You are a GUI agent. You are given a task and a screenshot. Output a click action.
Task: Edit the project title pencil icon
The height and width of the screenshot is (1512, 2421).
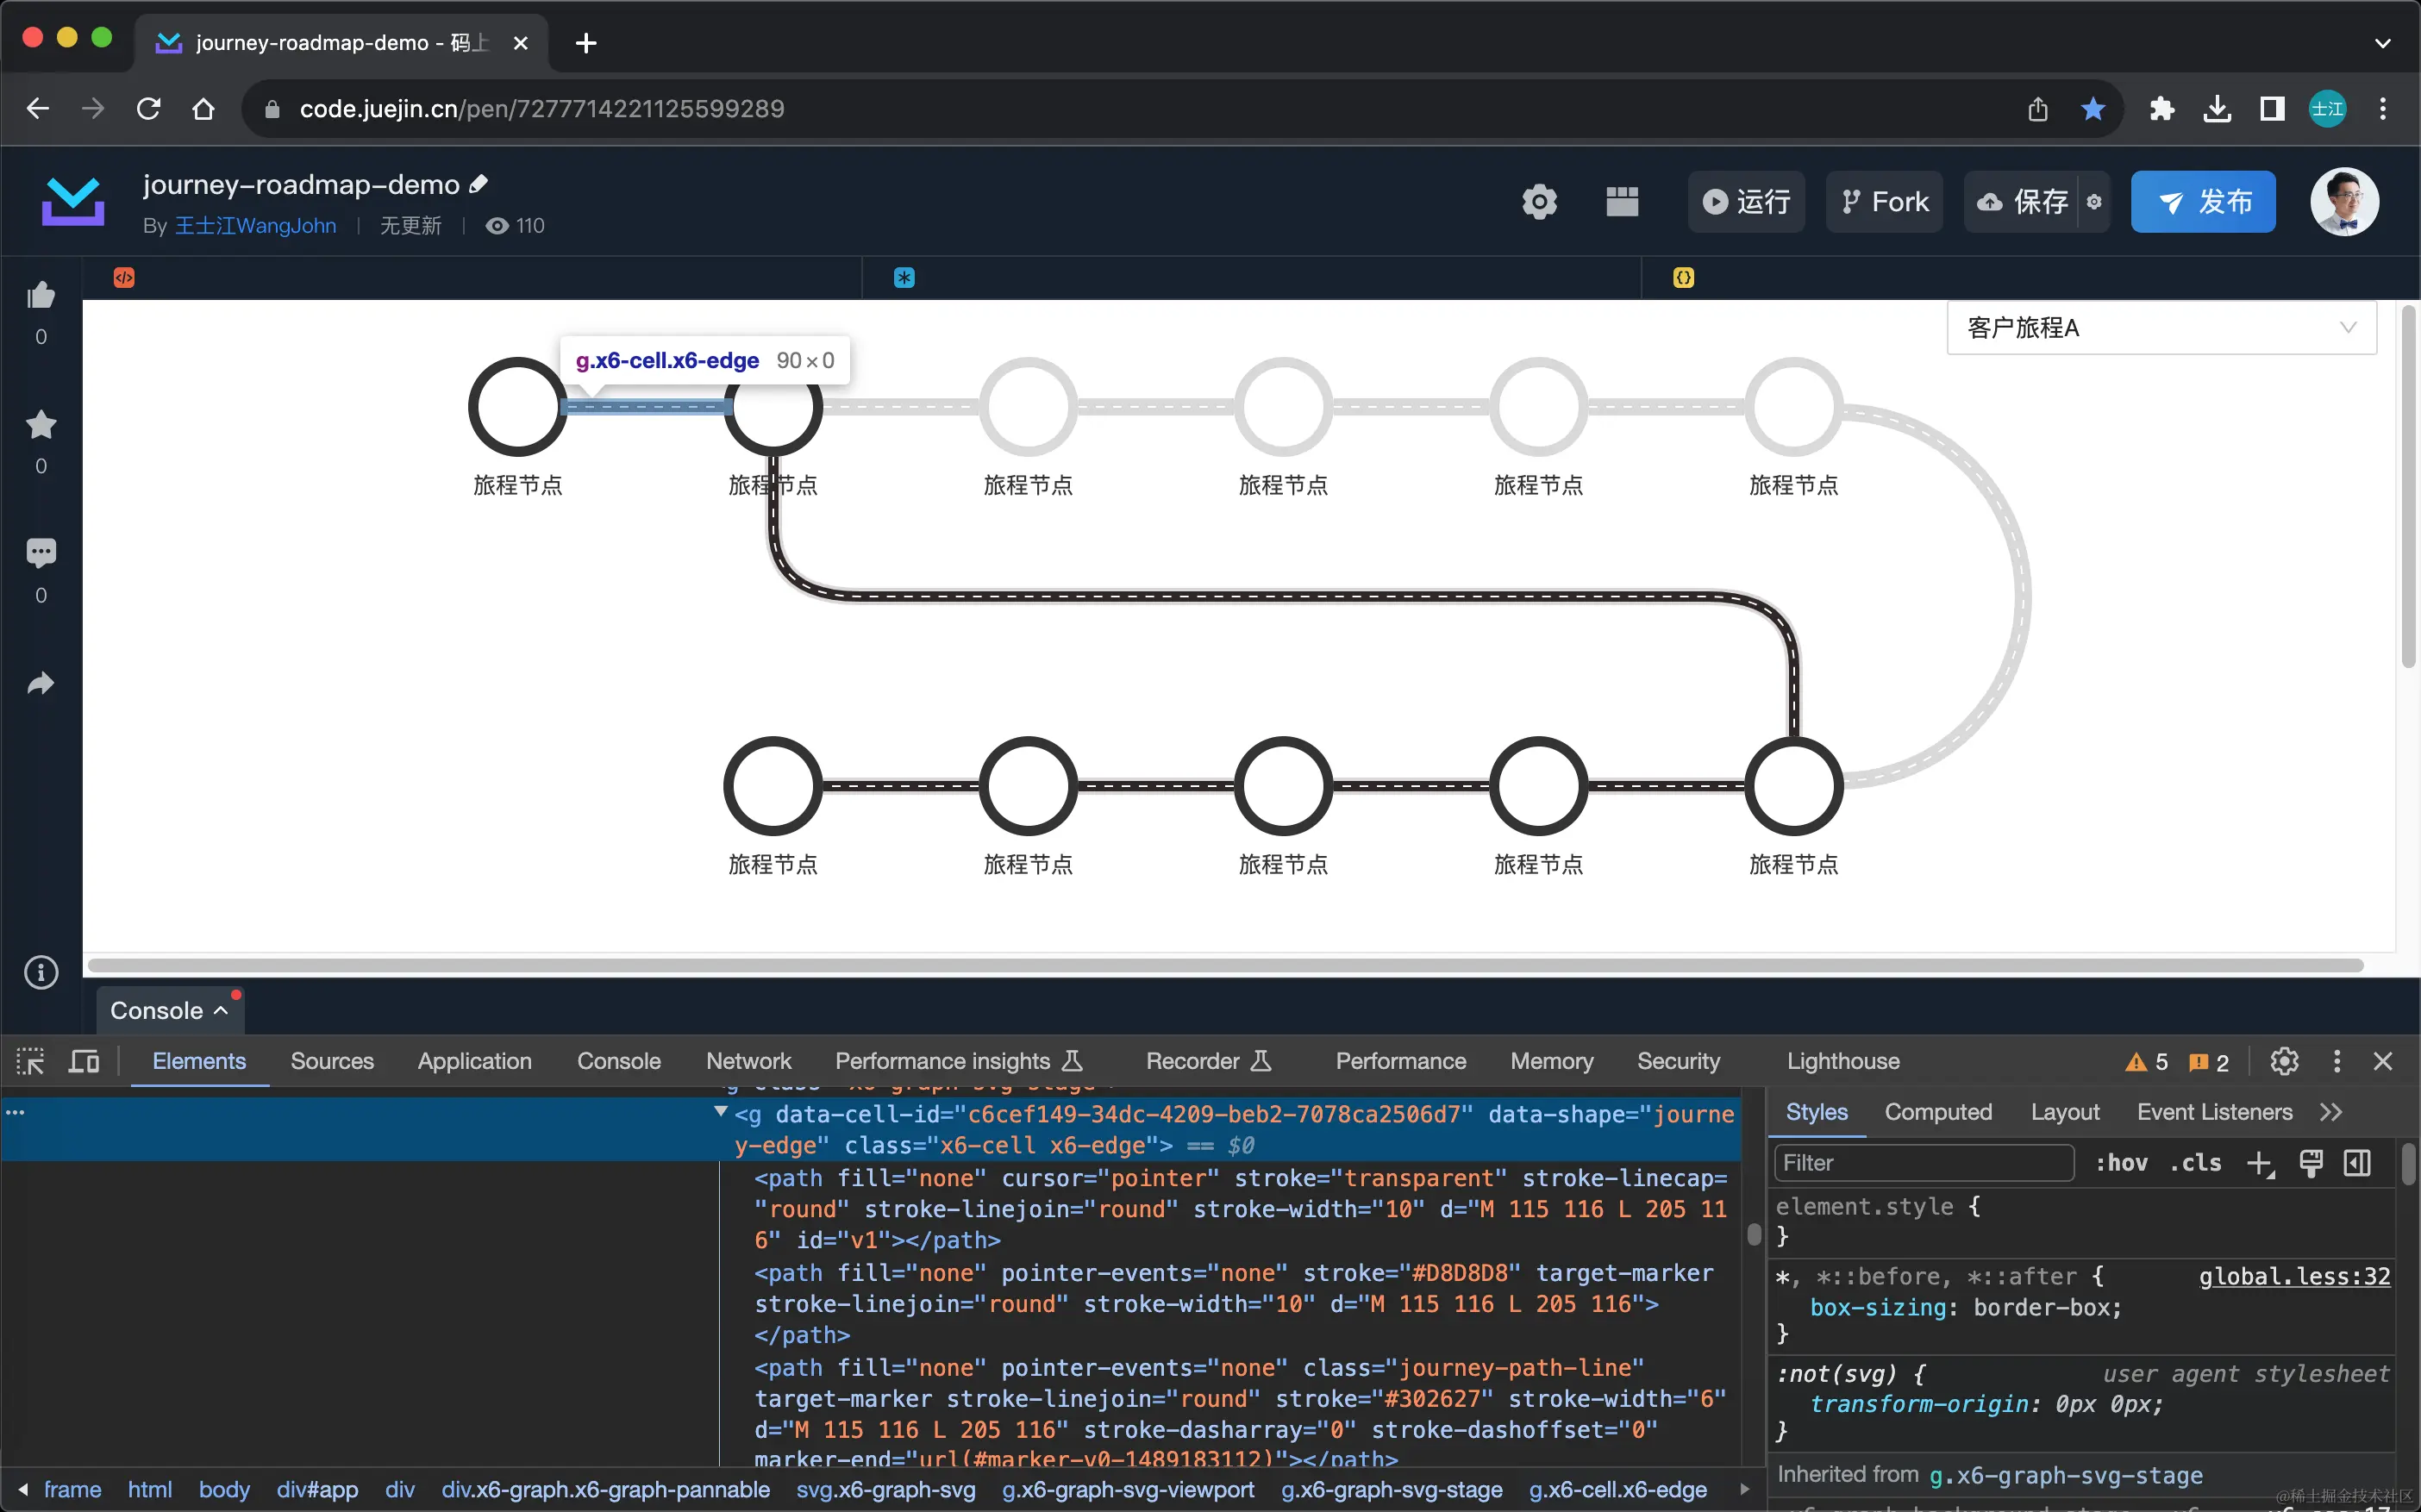479,183
